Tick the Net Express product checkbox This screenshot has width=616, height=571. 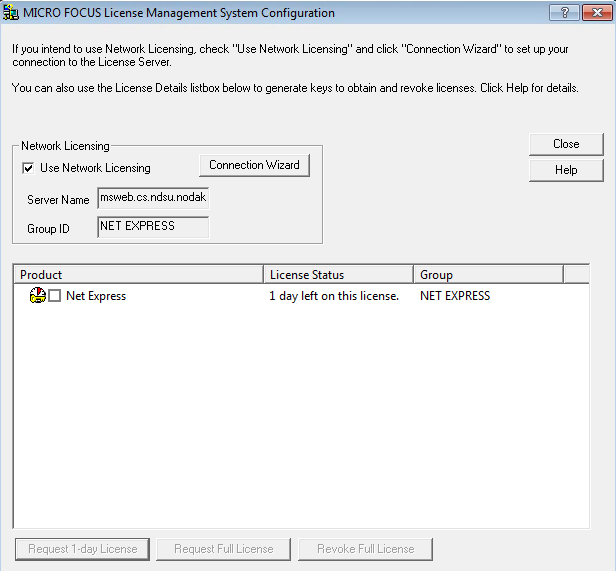tap(55, 296)
